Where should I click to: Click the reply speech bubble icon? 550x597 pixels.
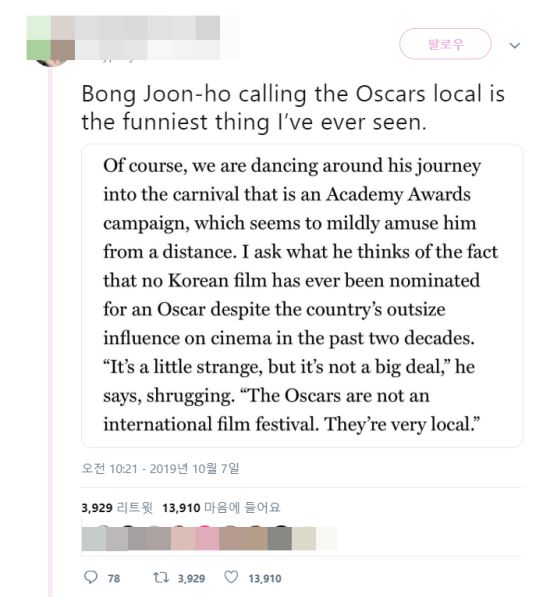91,577
